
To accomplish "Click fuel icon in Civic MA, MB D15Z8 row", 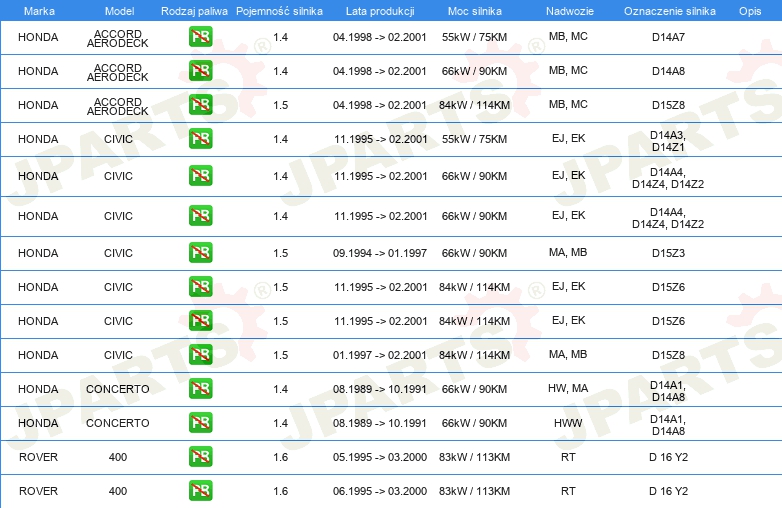I will click(200, 354).
